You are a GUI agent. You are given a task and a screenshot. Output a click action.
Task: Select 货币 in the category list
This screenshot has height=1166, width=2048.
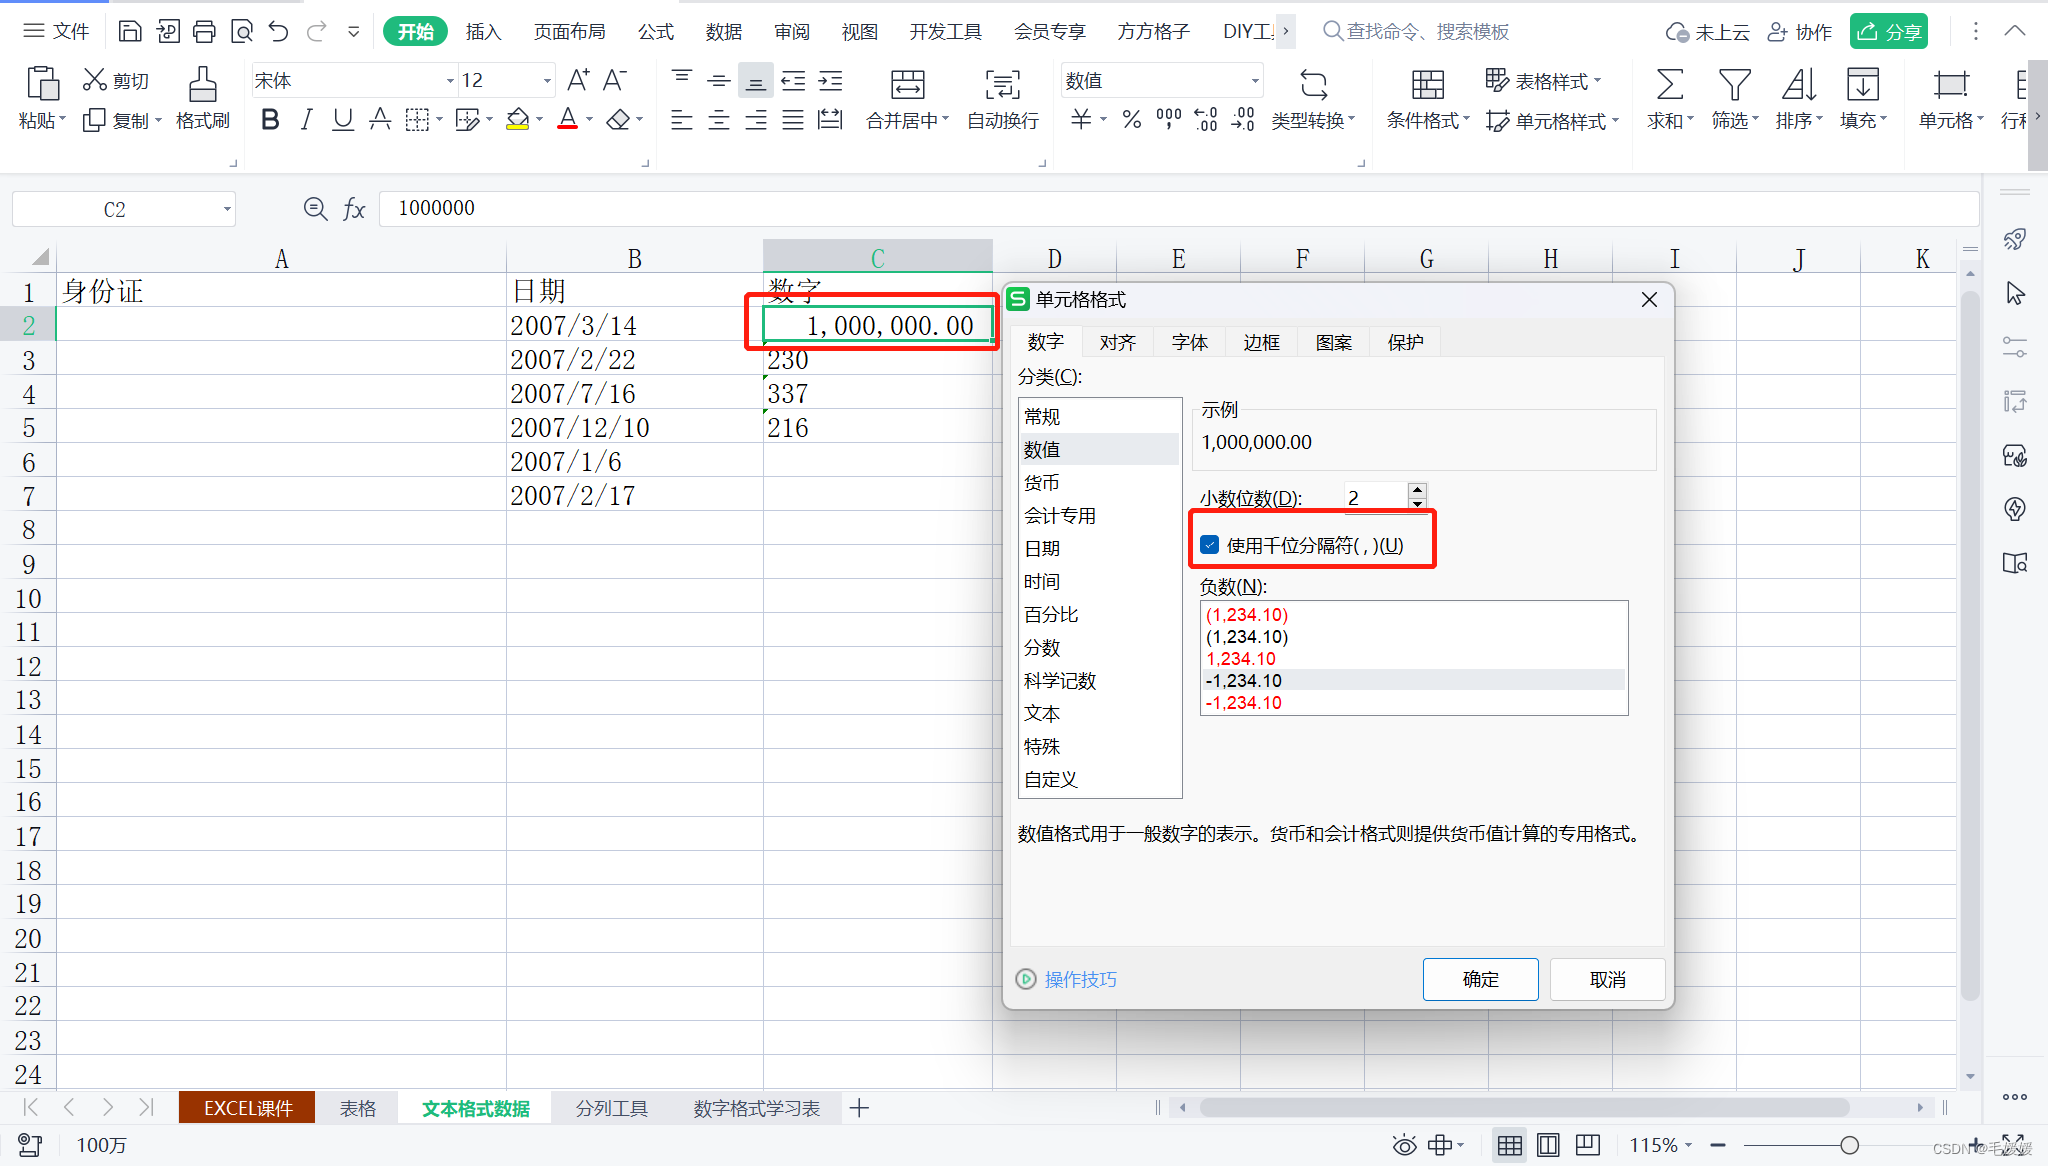(x=1042, y=483)
